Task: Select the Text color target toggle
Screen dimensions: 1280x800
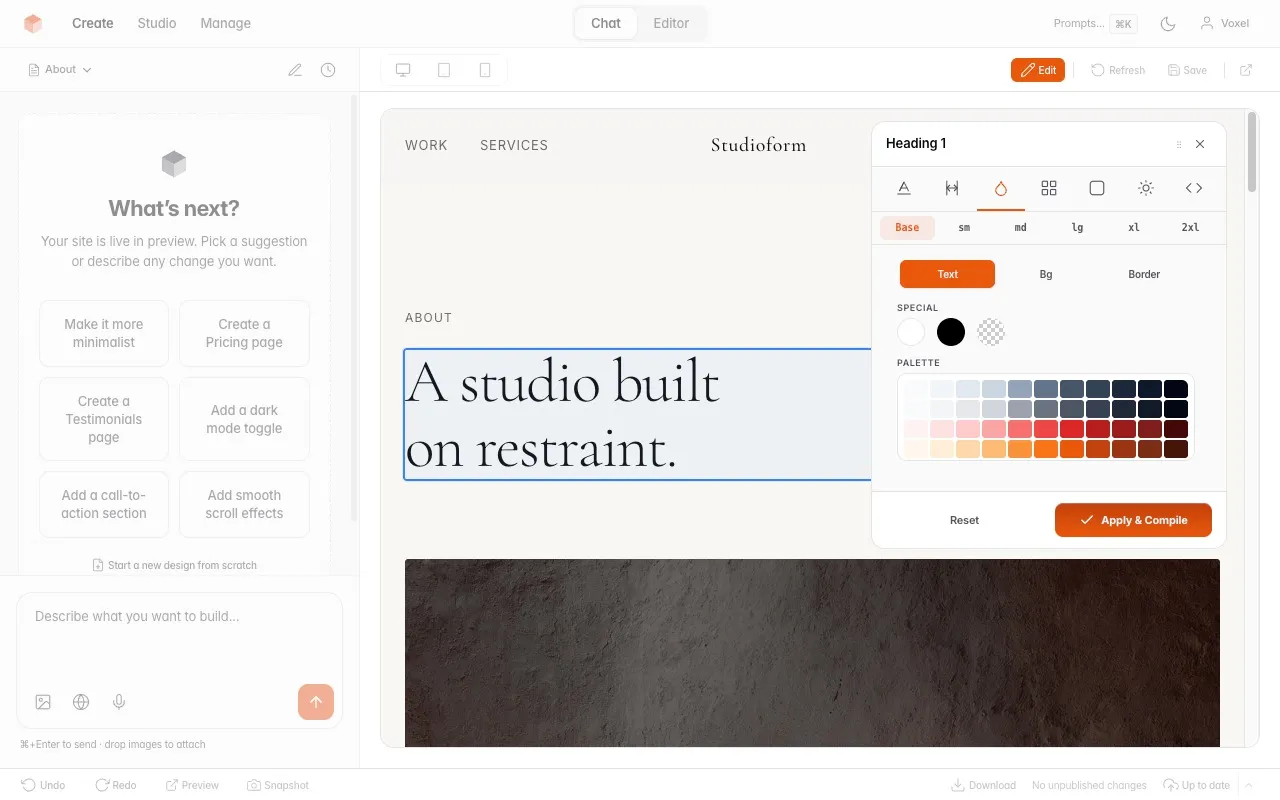Action: tap(946, 273)
